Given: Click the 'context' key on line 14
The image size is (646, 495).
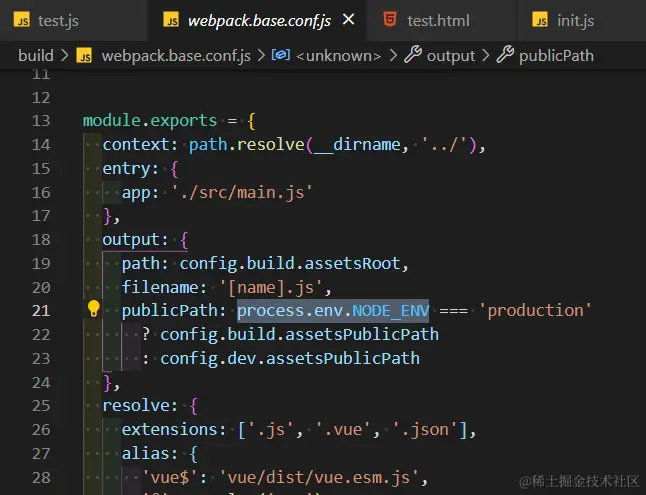Looking at the screenshot, I should (136, 145).
